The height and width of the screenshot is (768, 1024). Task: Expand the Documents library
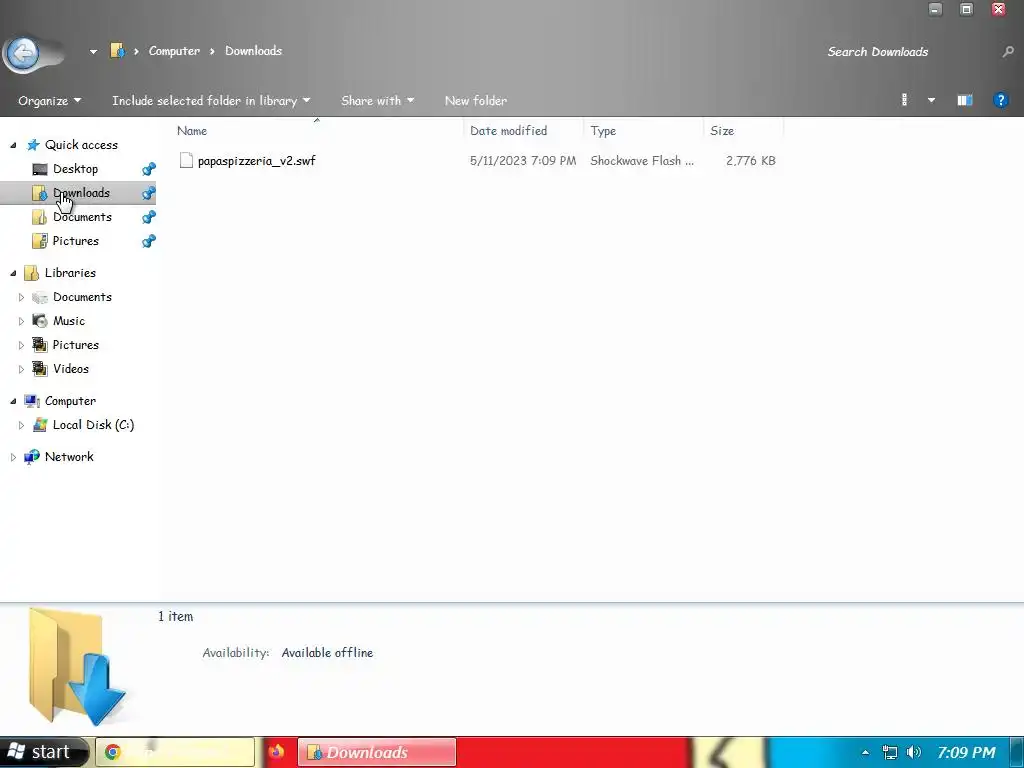coord(21,297)
